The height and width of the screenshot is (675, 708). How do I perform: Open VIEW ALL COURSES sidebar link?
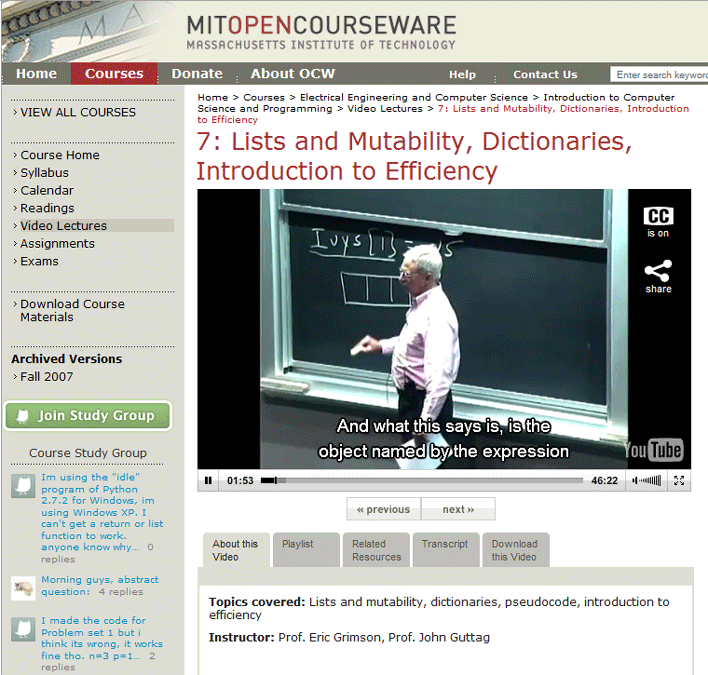(x=78, y=112)
